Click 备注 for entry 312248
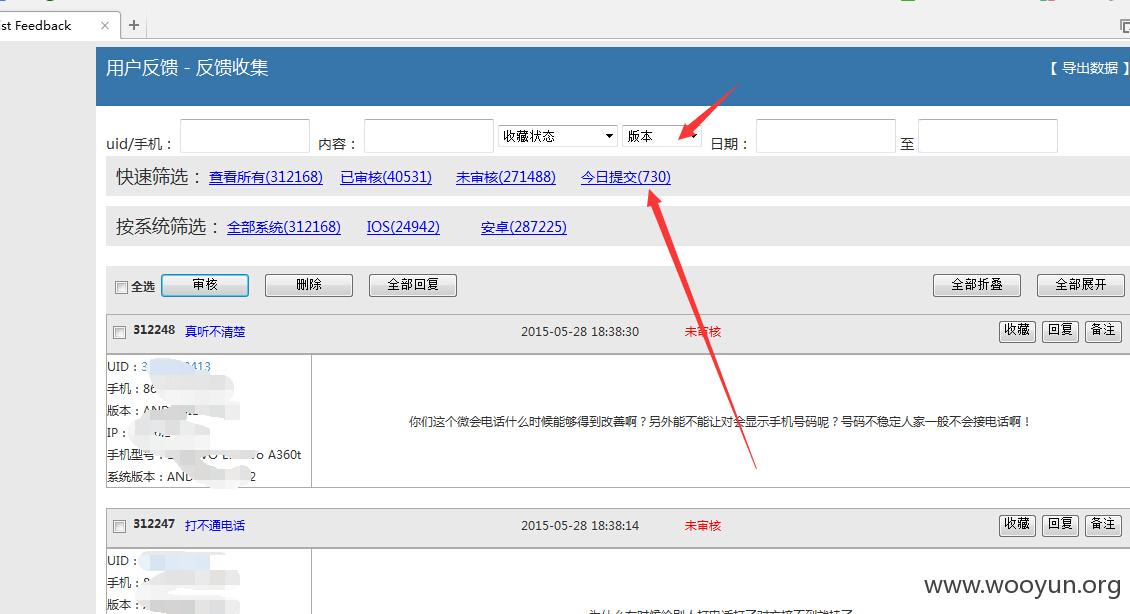This screenshot has width=1130, height=614. point(1103,330)
